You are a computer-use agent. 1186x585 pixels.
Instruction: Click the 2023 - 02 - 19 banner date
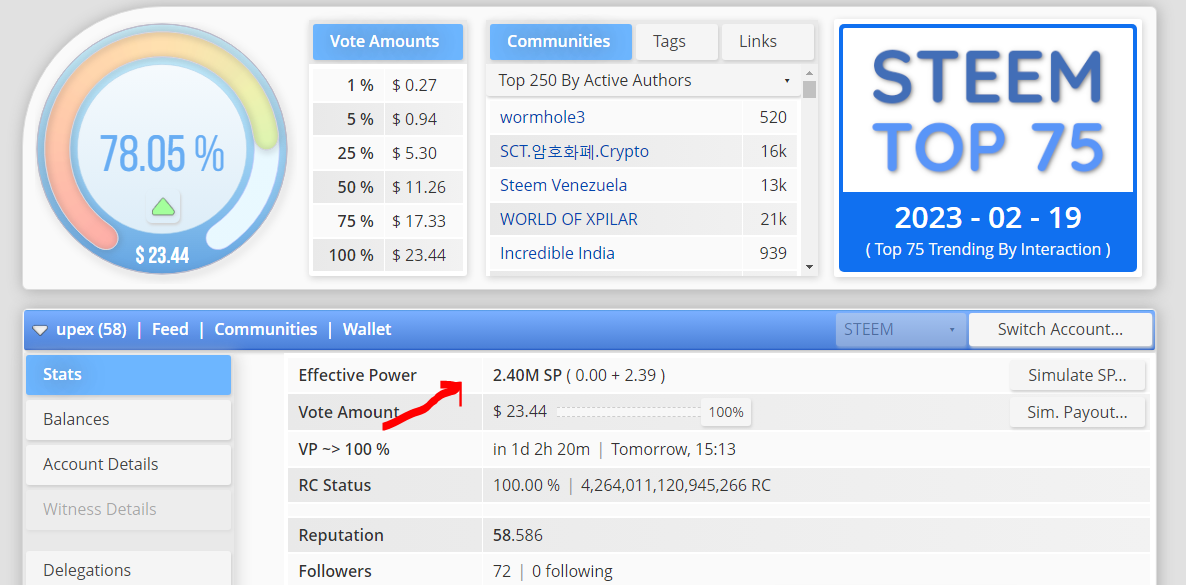[988, 219]
